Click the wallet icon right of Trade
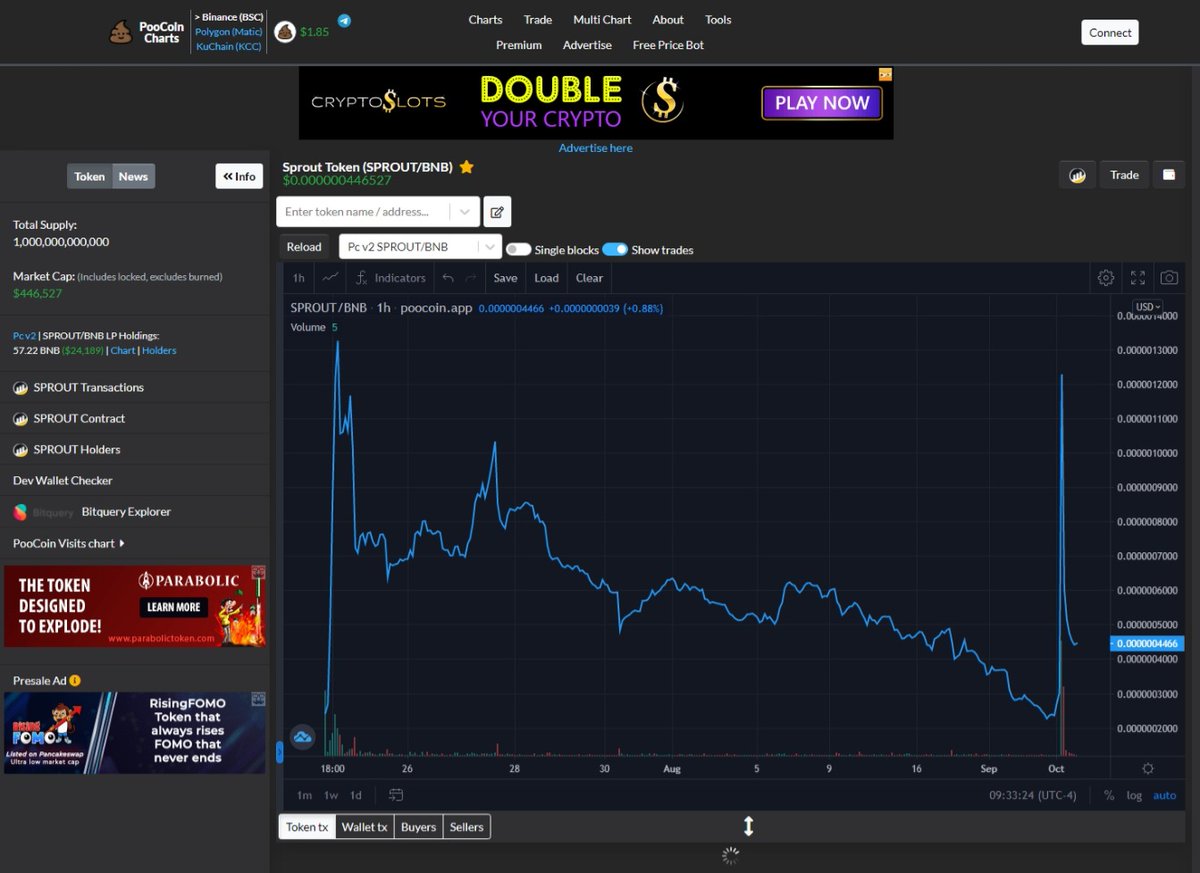 (x=1168, y=175)
